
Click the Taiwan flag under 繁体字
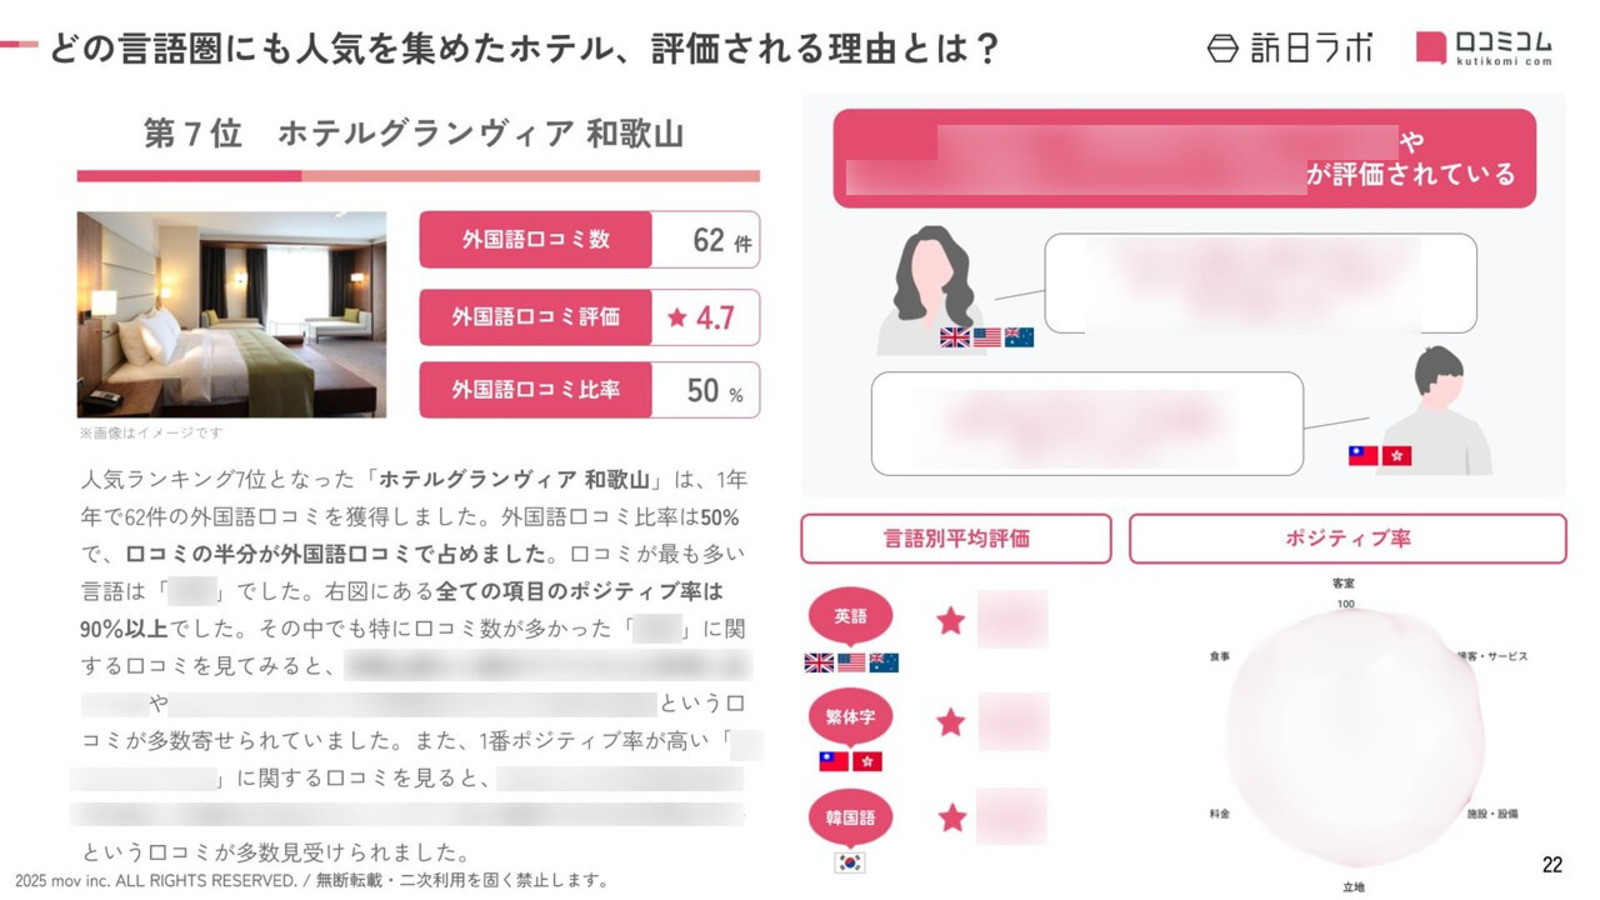pos(834,761)
